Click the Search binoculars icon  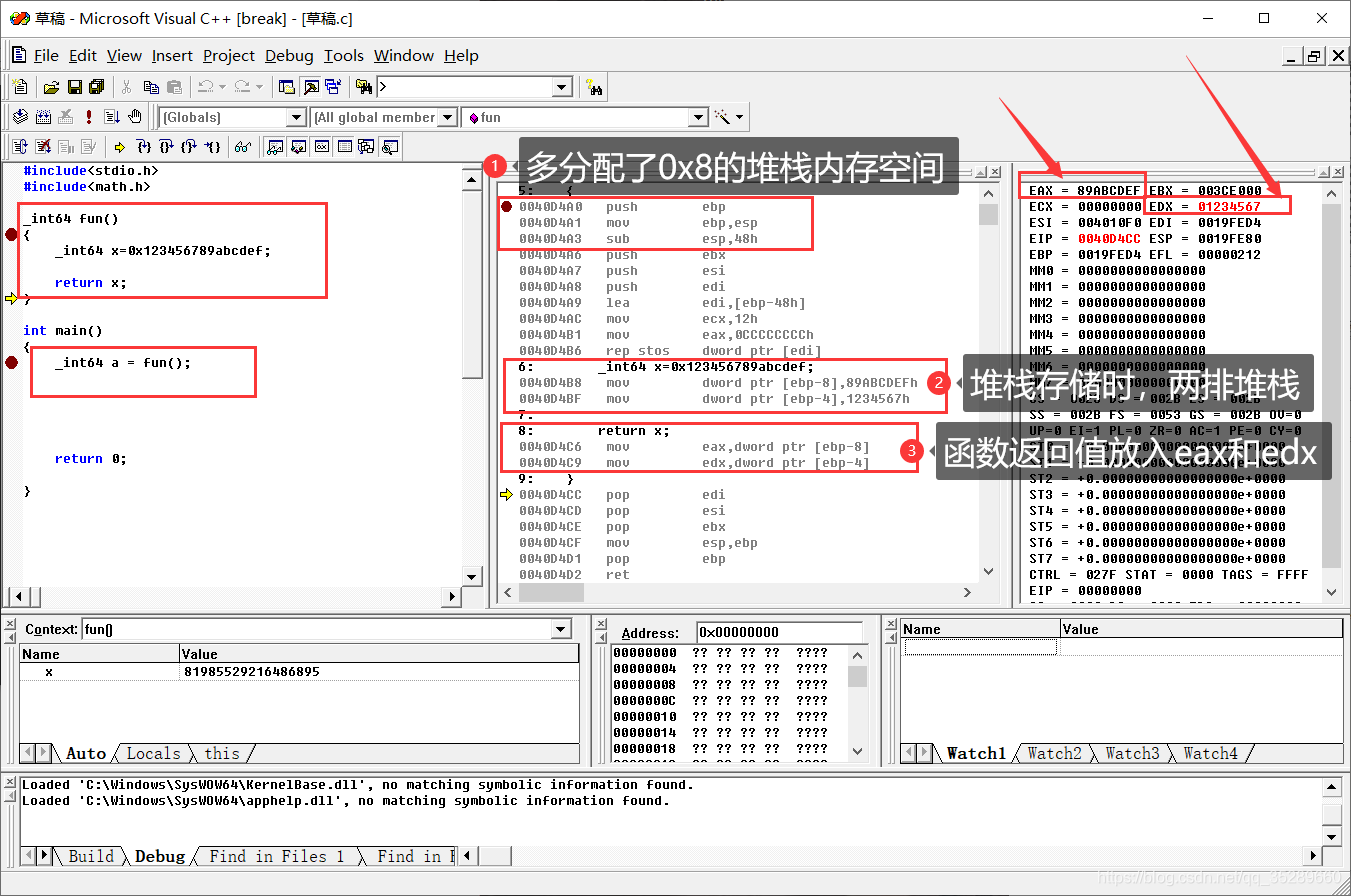click(x=594, y=87)
